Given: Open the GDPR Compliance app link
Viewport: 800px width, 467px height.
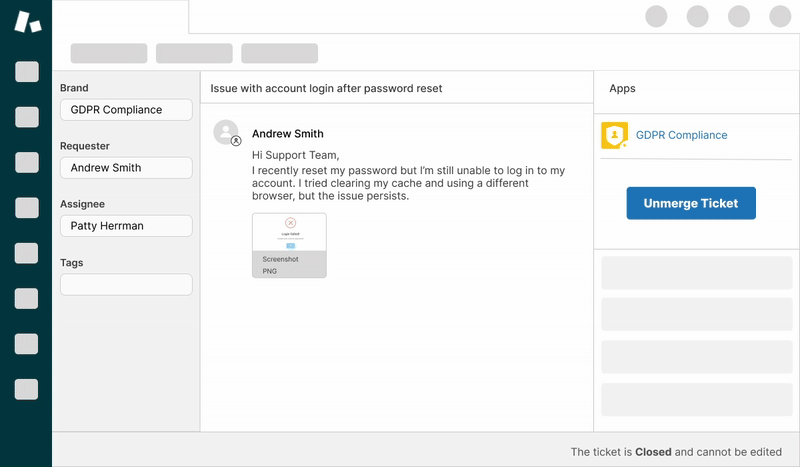Looking at the screenshot, I should tap(681, 135).
